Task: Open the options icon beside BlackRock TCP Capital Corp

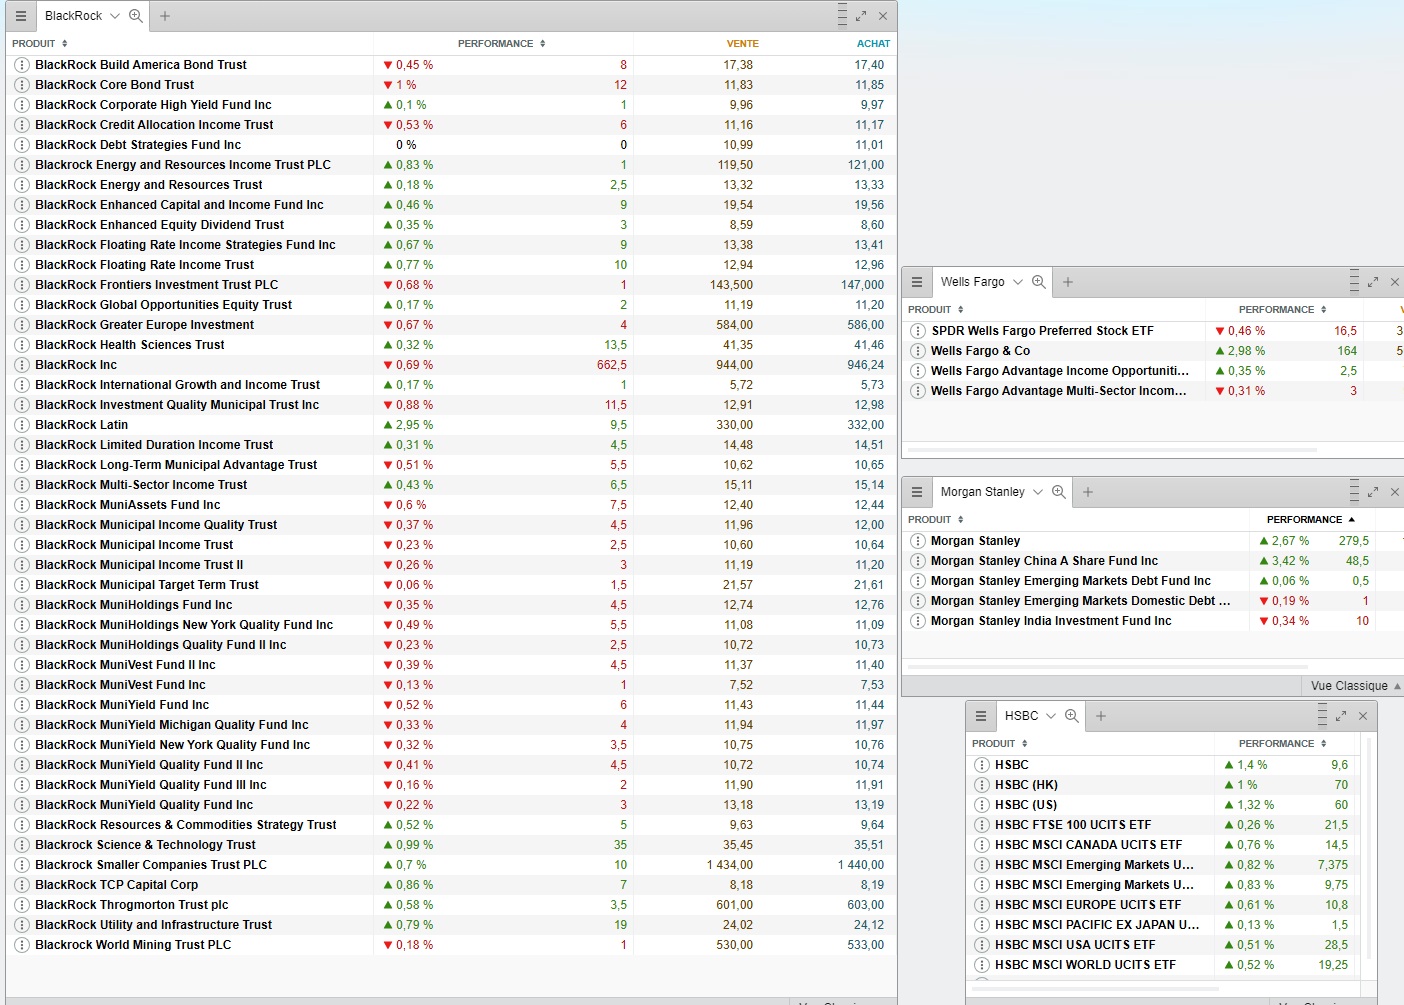Action: coord(22,885)
